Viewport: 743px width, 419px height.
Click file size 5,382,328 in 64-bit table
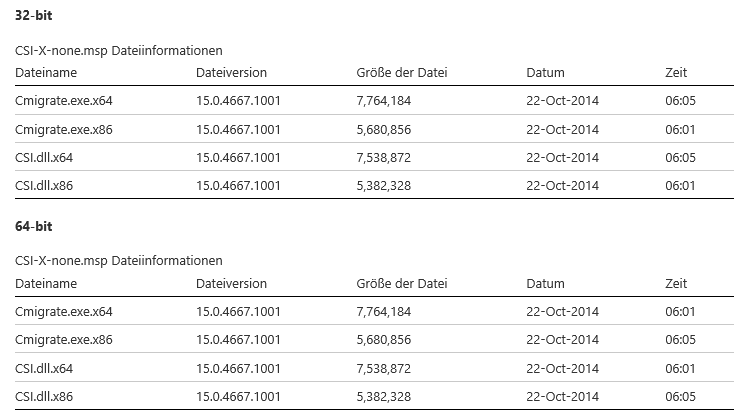pyautogui.click(x=384, y=396)
